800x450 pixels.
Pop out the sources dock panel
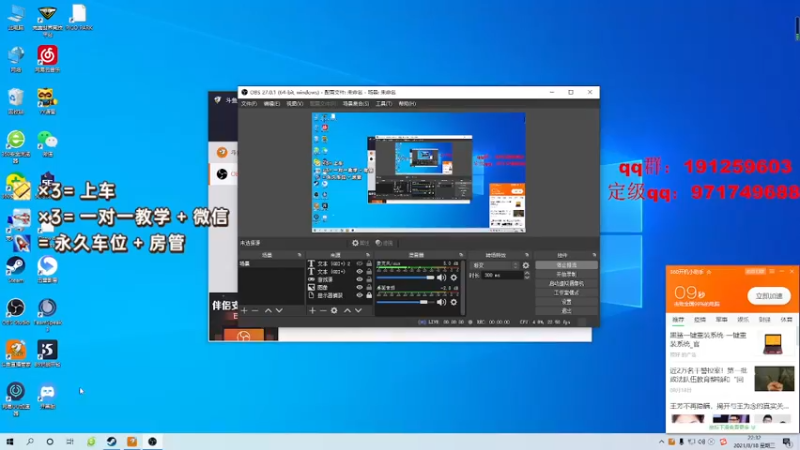pos(368,255)
